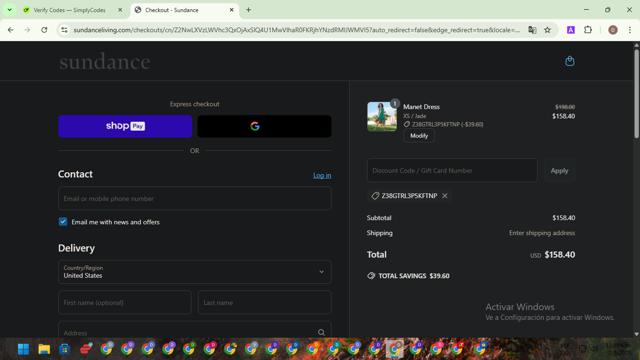Click the Manet Dress product thumbnail

[x=382, y=117]
